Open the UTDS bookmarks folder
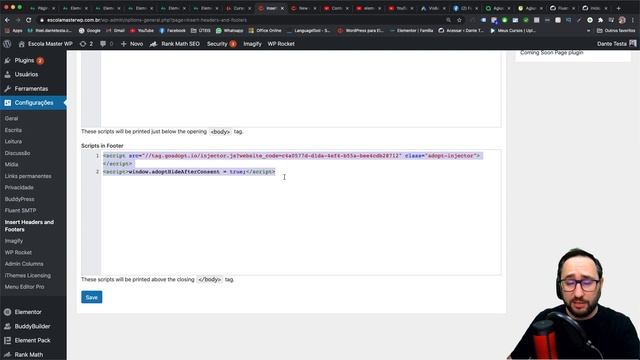Image resolution: width=640 pixels, height=360 pixels. click(x=200, y=31)
